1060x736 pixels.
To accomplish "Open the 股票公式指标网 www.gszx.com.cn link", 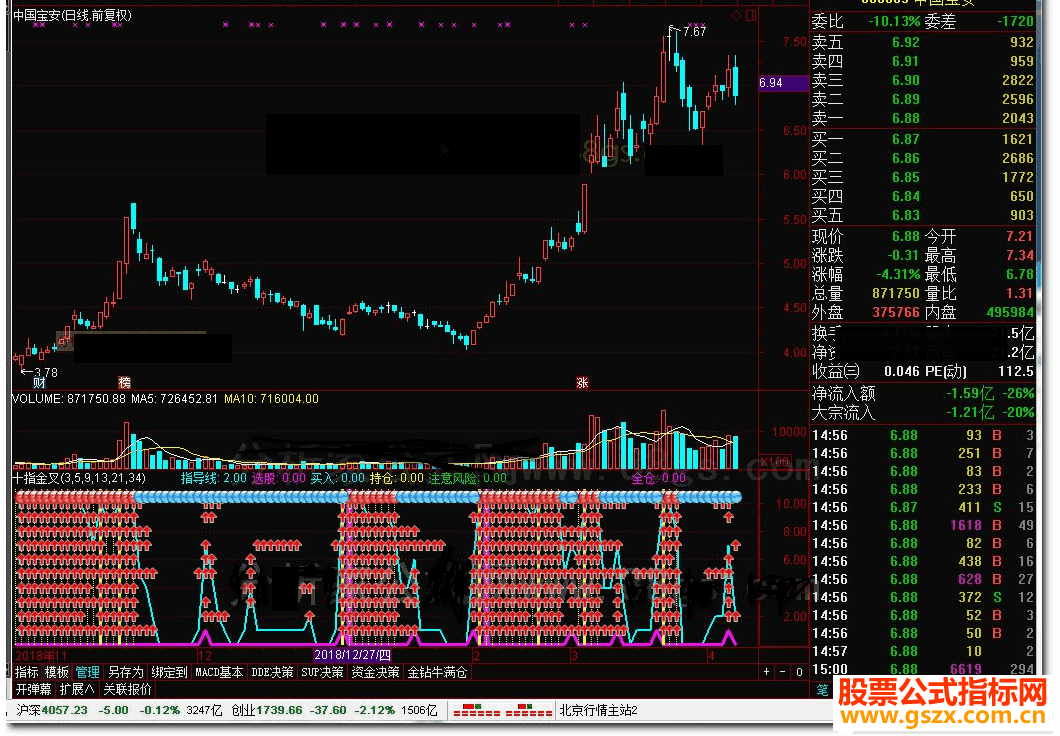I will (942, 703).
